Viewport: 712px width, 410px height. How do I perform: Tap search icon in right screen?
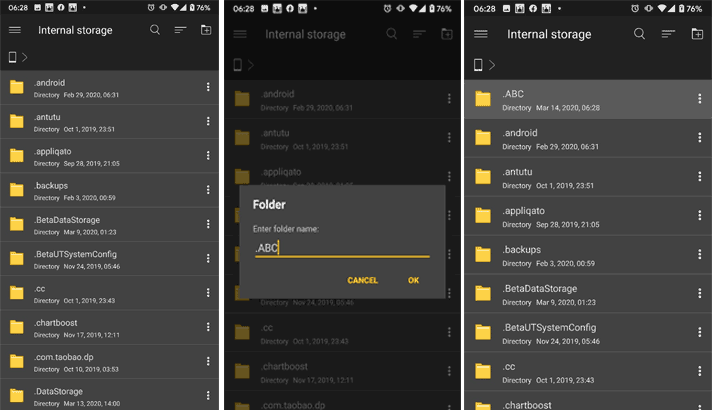point(639,34)
